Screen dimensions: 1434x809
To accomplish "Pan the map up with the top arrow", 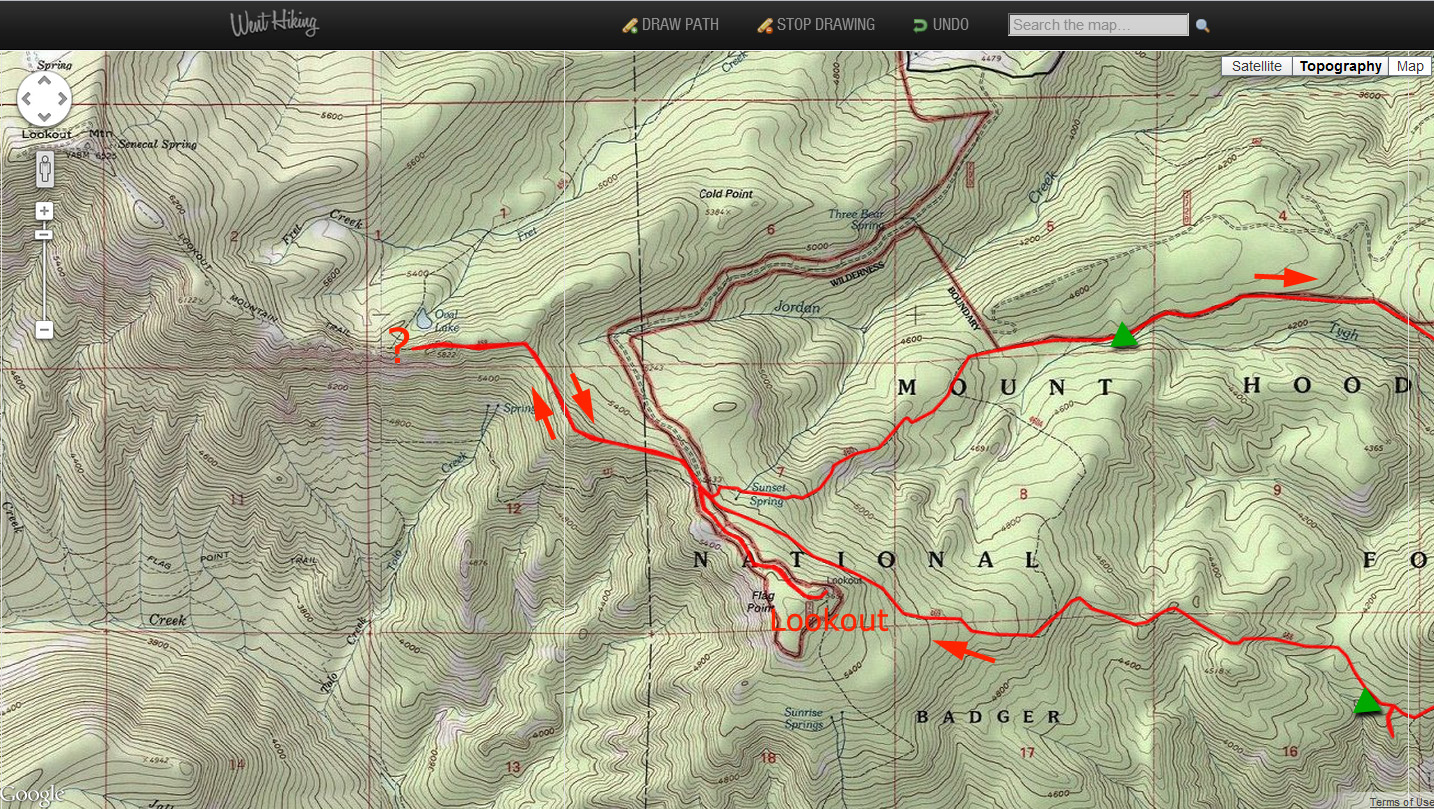I will pyautogui.click(x=44, y=81).
